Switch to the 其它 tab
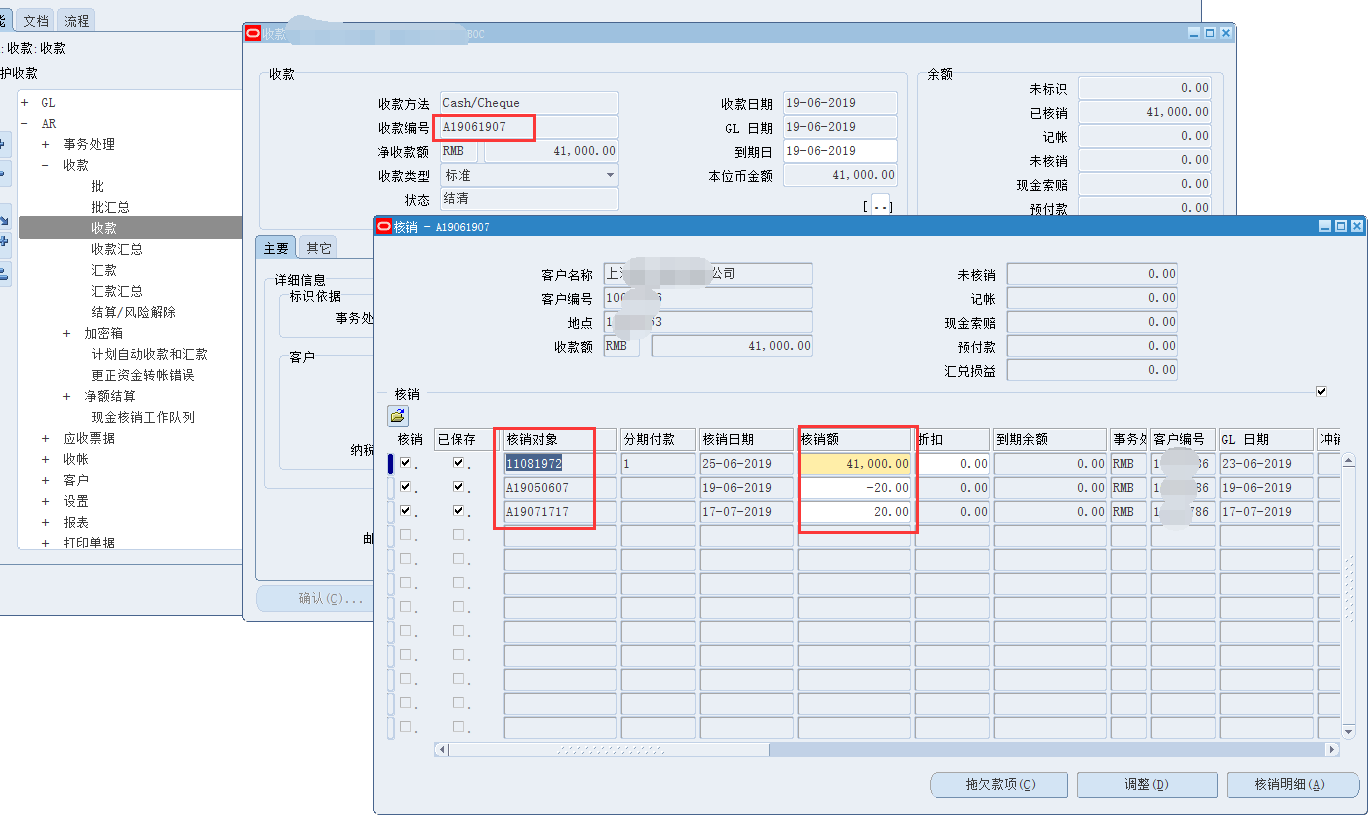This screenshot has width=1372, height=815. point(319,248)
